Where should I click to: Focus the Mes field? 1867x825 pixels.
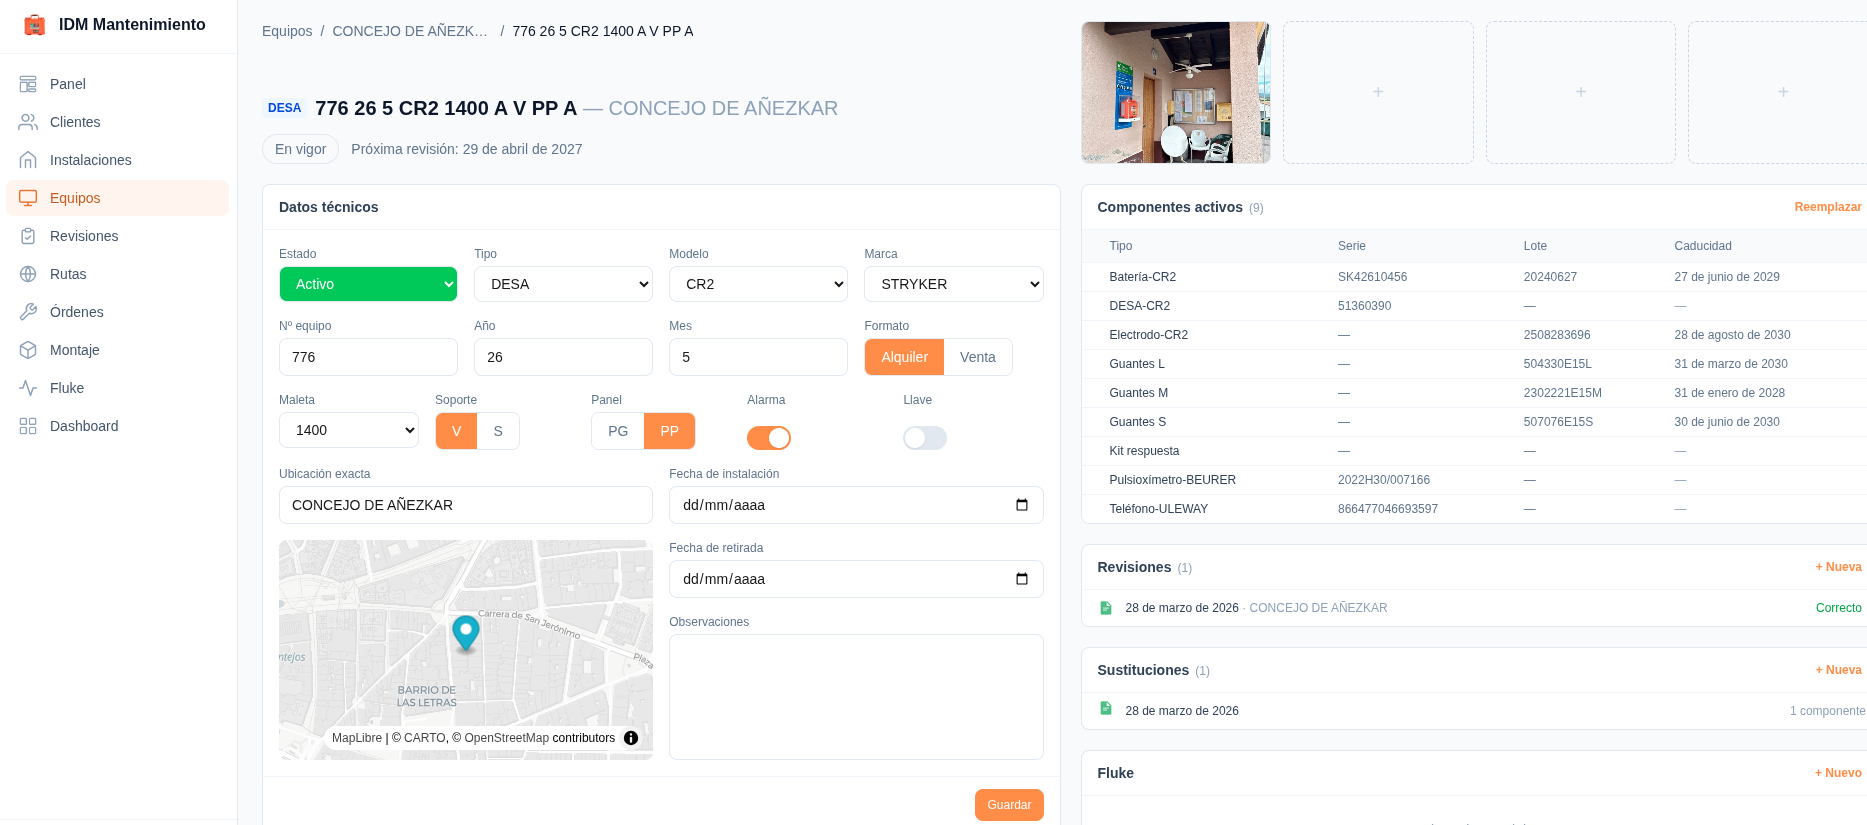(758, 357)
